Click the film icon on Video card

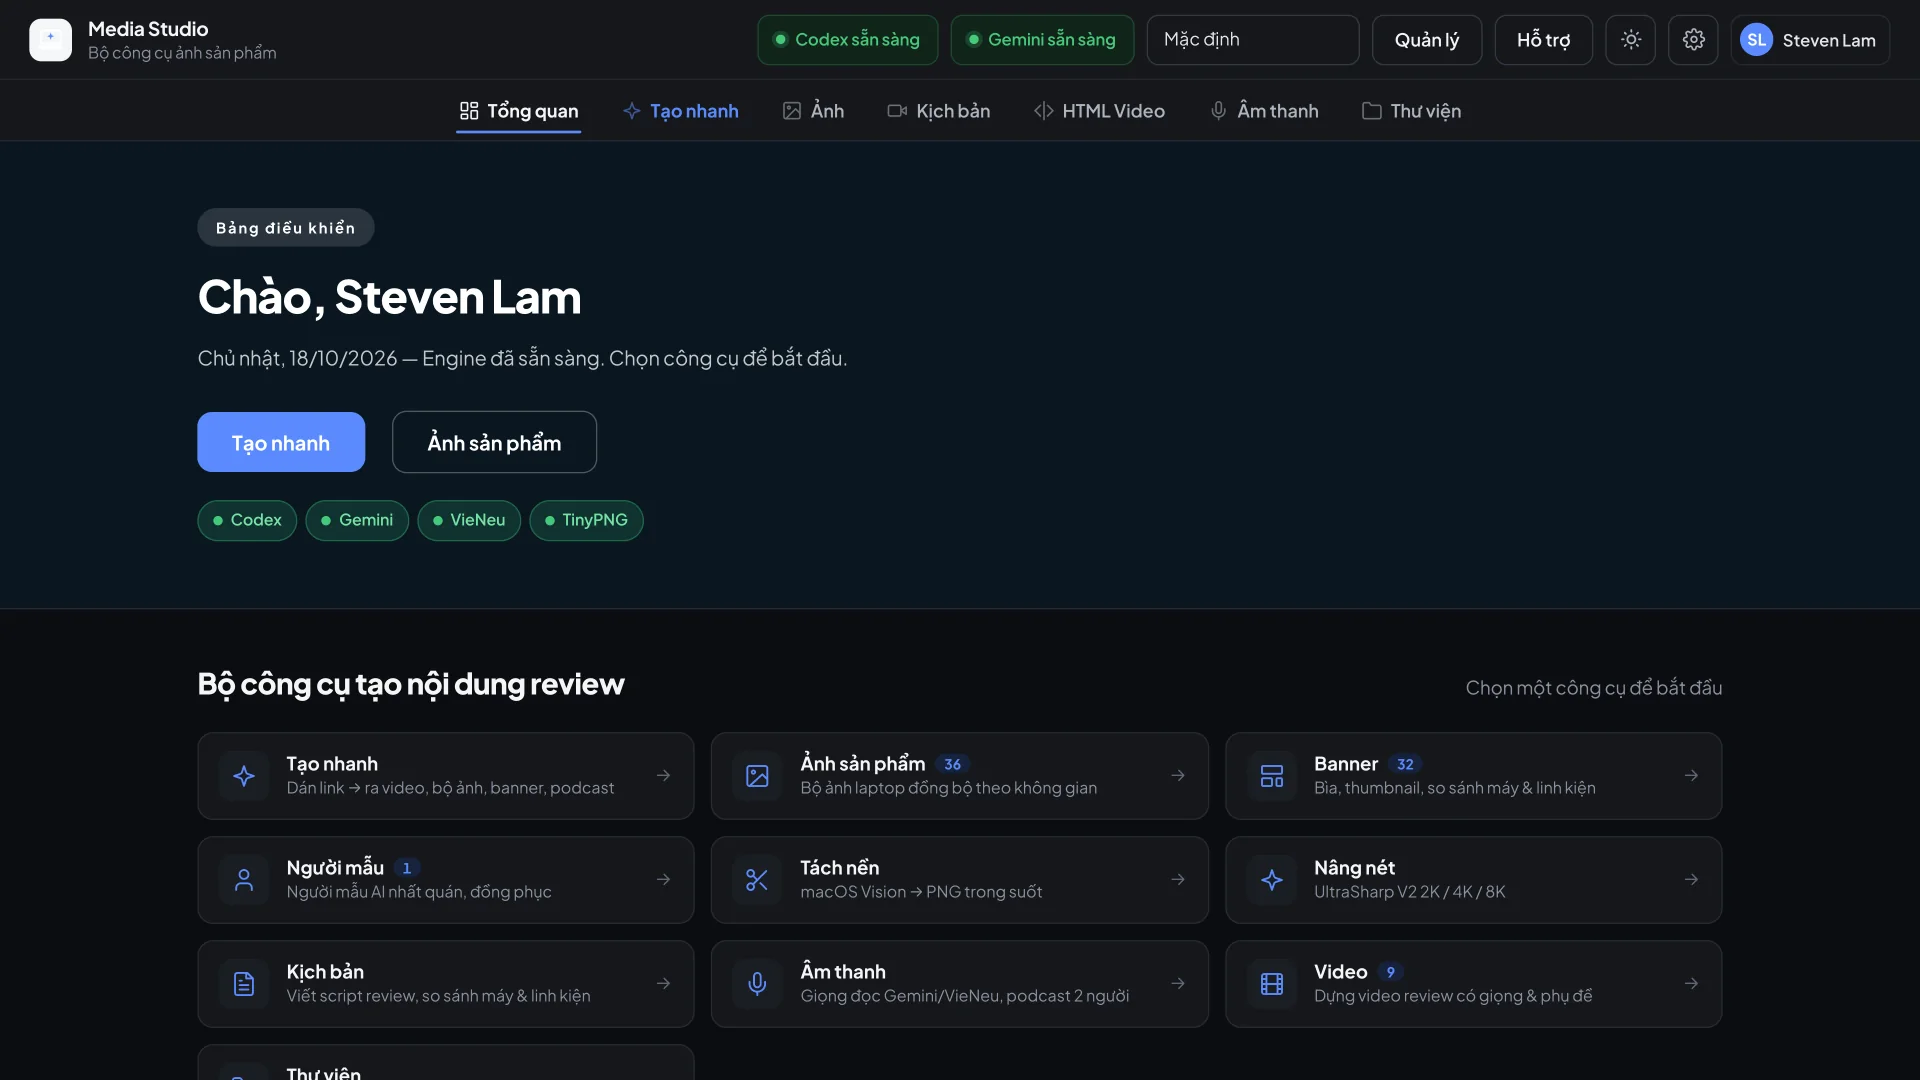tap(1271, 984)
